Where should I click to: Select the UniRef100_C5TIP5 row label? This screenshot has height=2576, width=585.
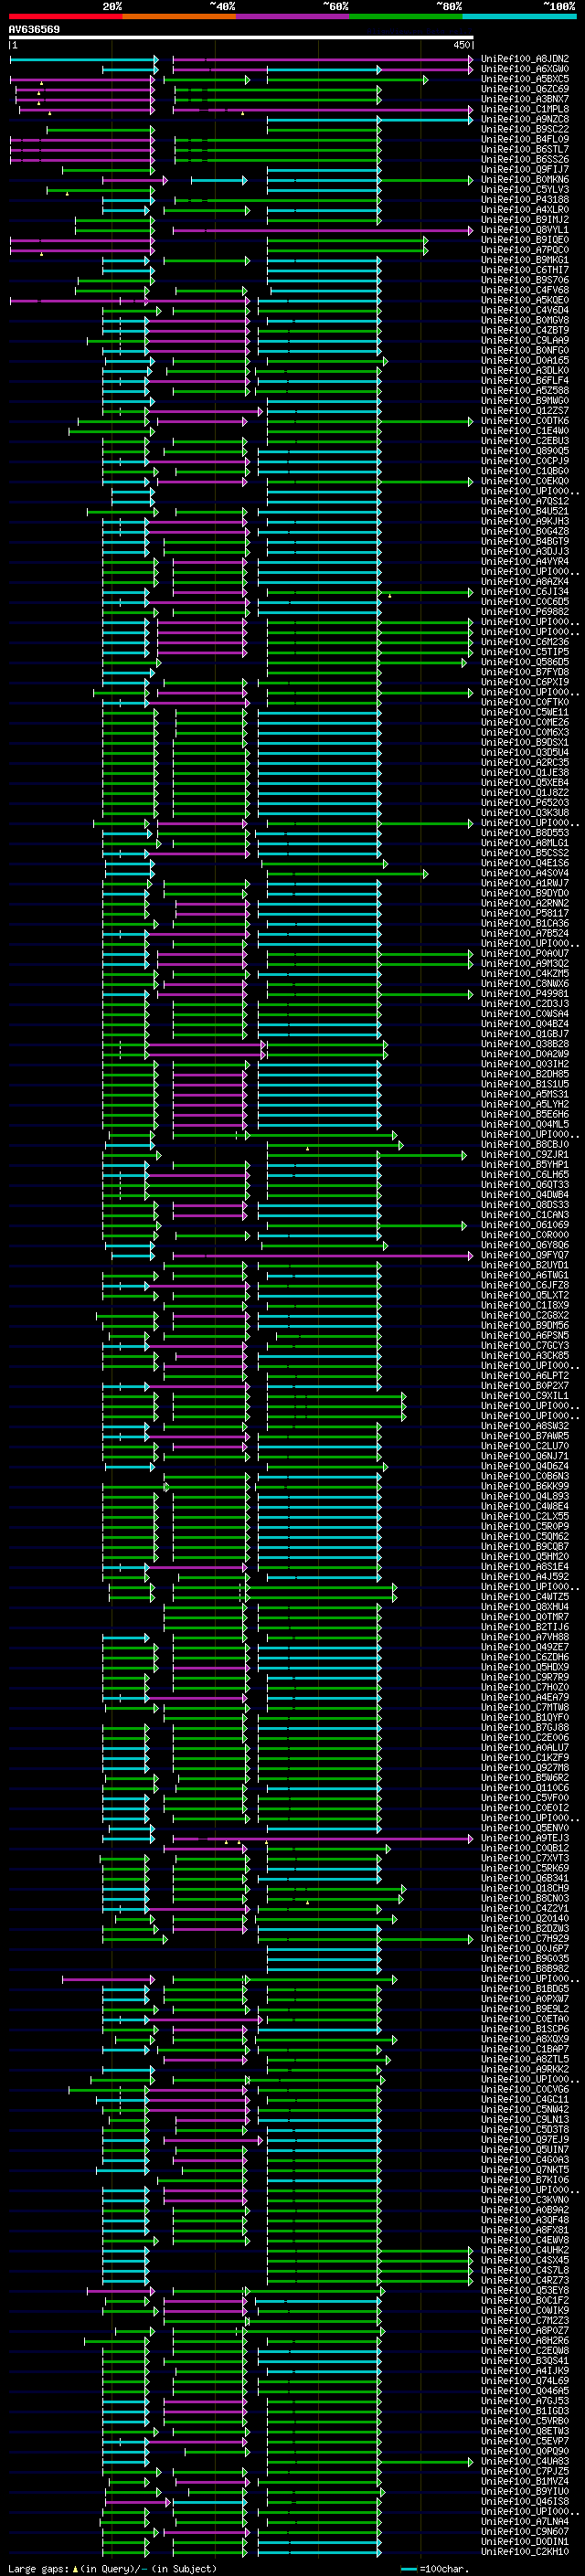point(525,652)
